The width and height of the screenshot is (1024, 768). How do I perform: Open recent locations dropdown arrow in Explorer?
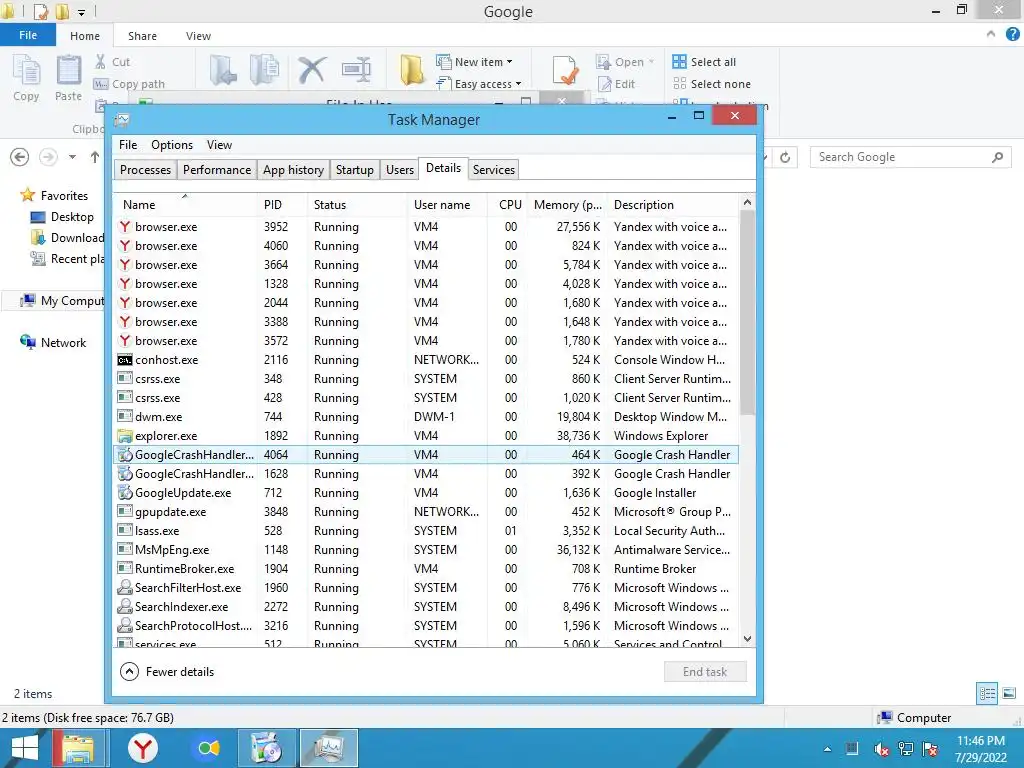click(72, 157)
